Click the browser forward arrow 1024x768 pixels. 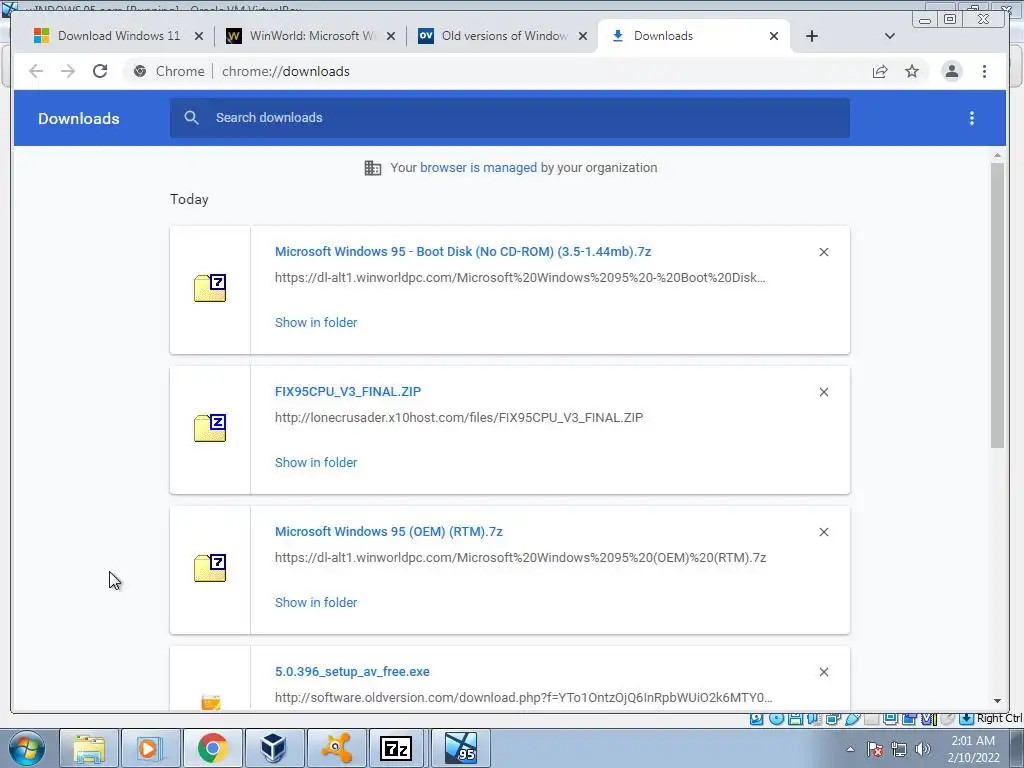tap(68, 71)
